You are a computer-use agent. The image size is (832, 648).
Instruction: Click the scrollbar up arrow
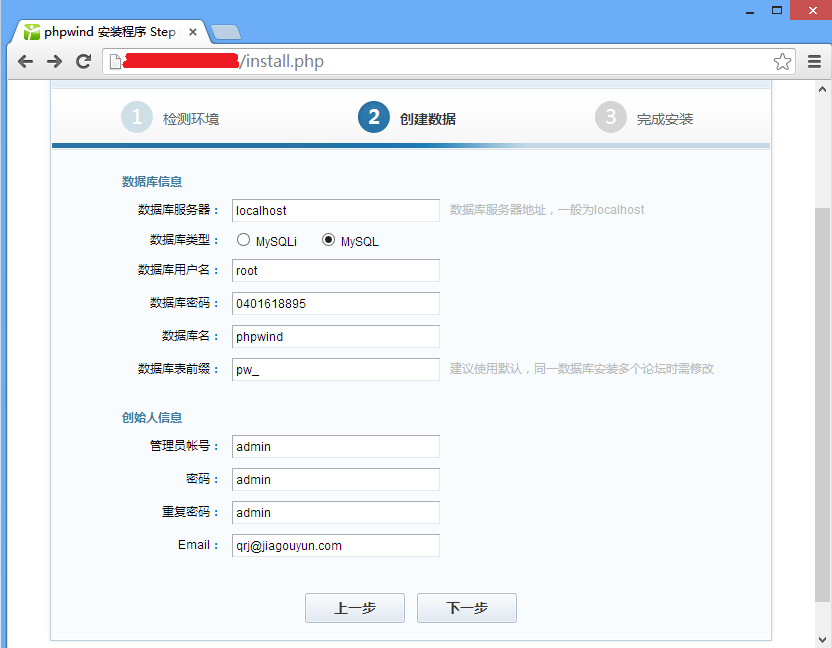point(822,89)
